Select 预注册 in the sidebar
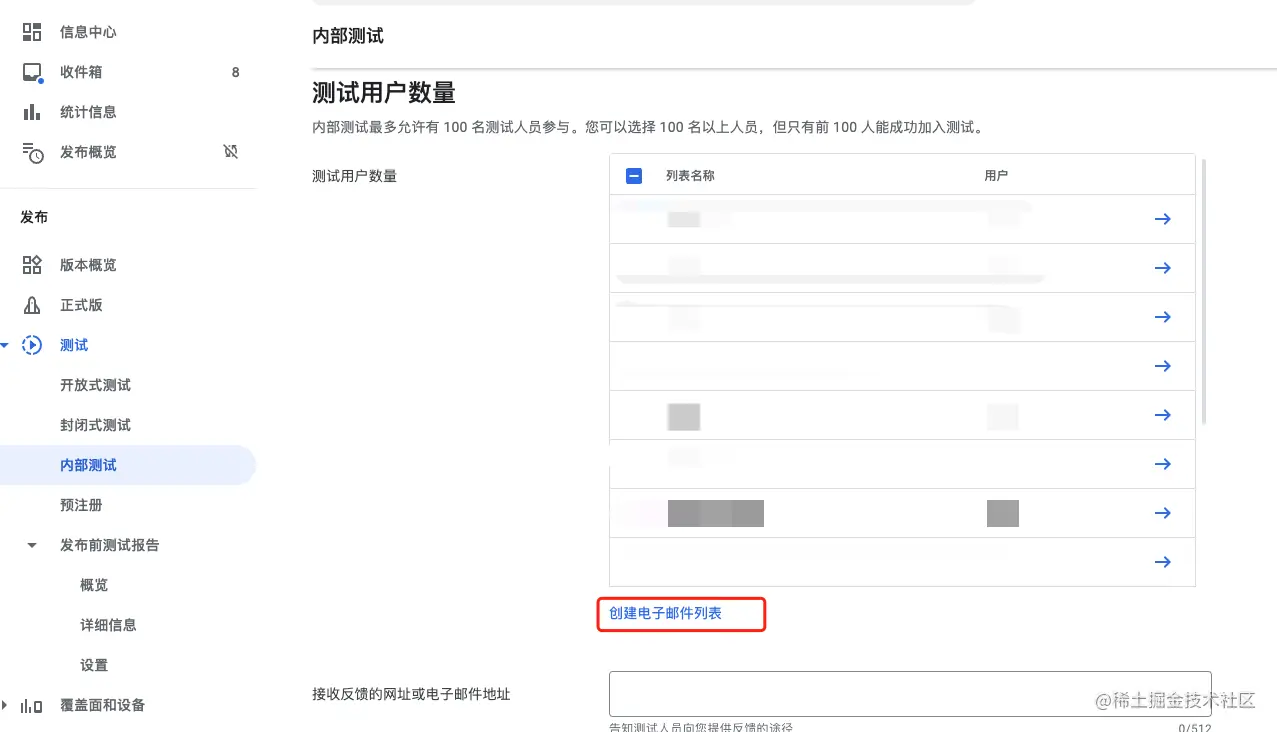Screen dimensions: 1277x732 [x=81, y=505]
